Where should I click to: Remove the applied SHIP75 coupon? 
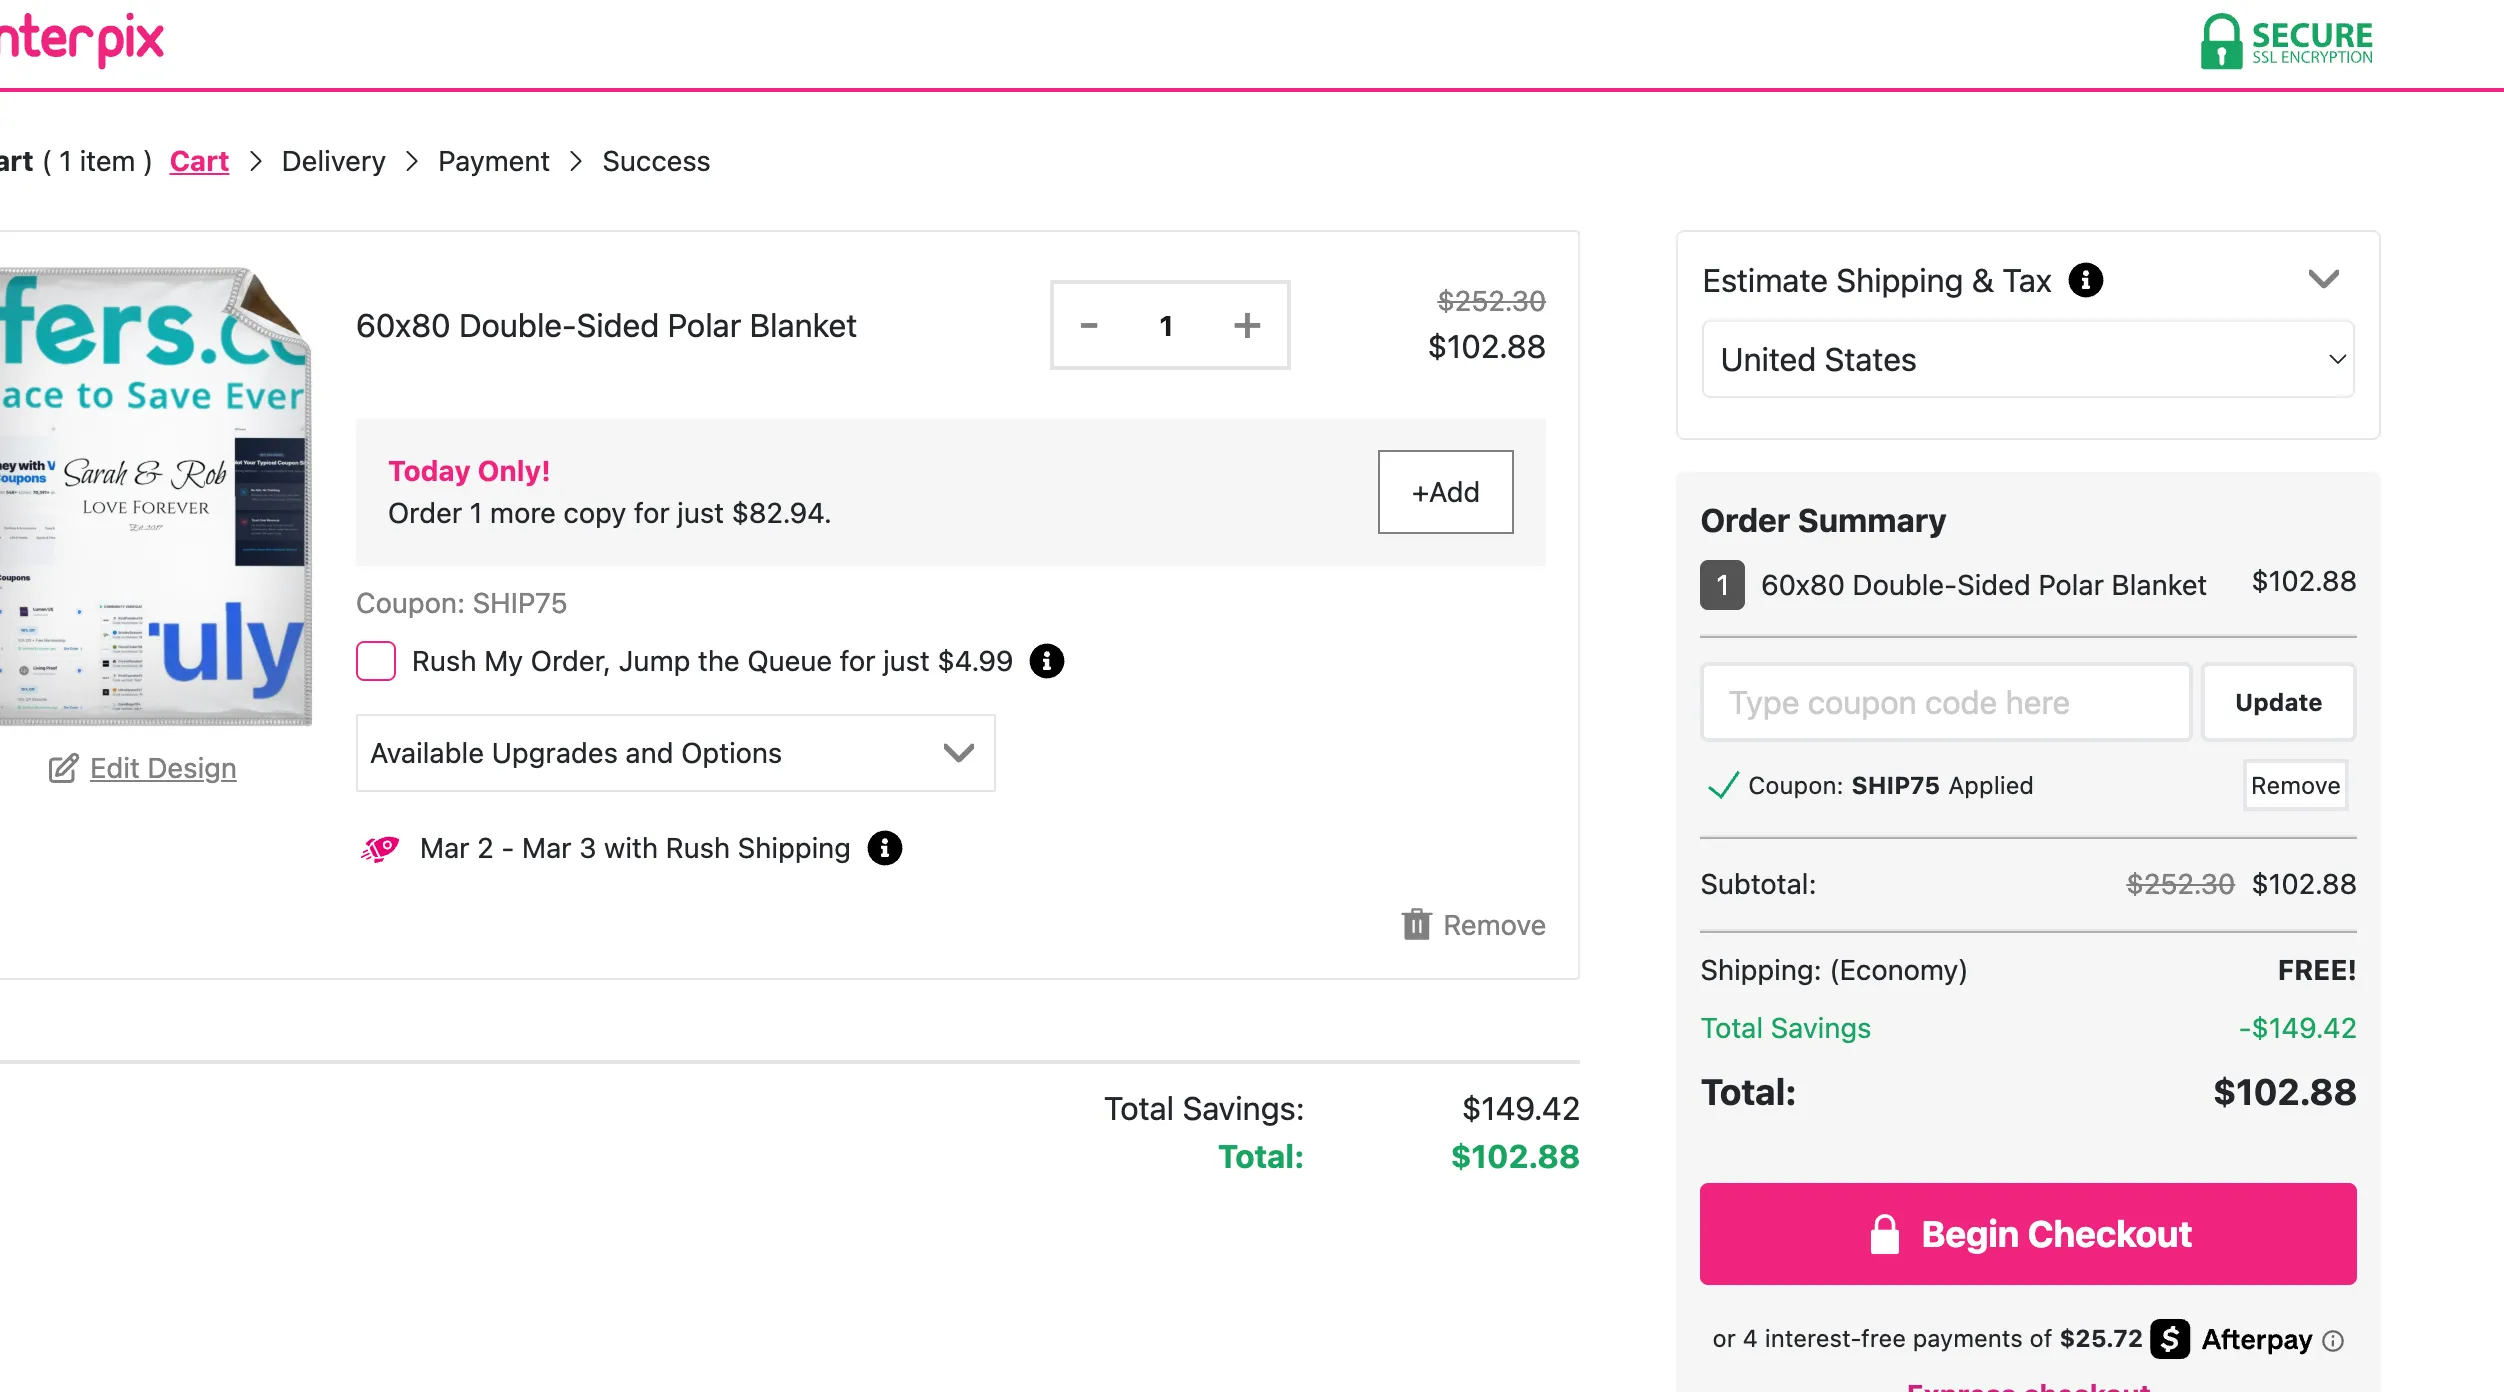2295,786
